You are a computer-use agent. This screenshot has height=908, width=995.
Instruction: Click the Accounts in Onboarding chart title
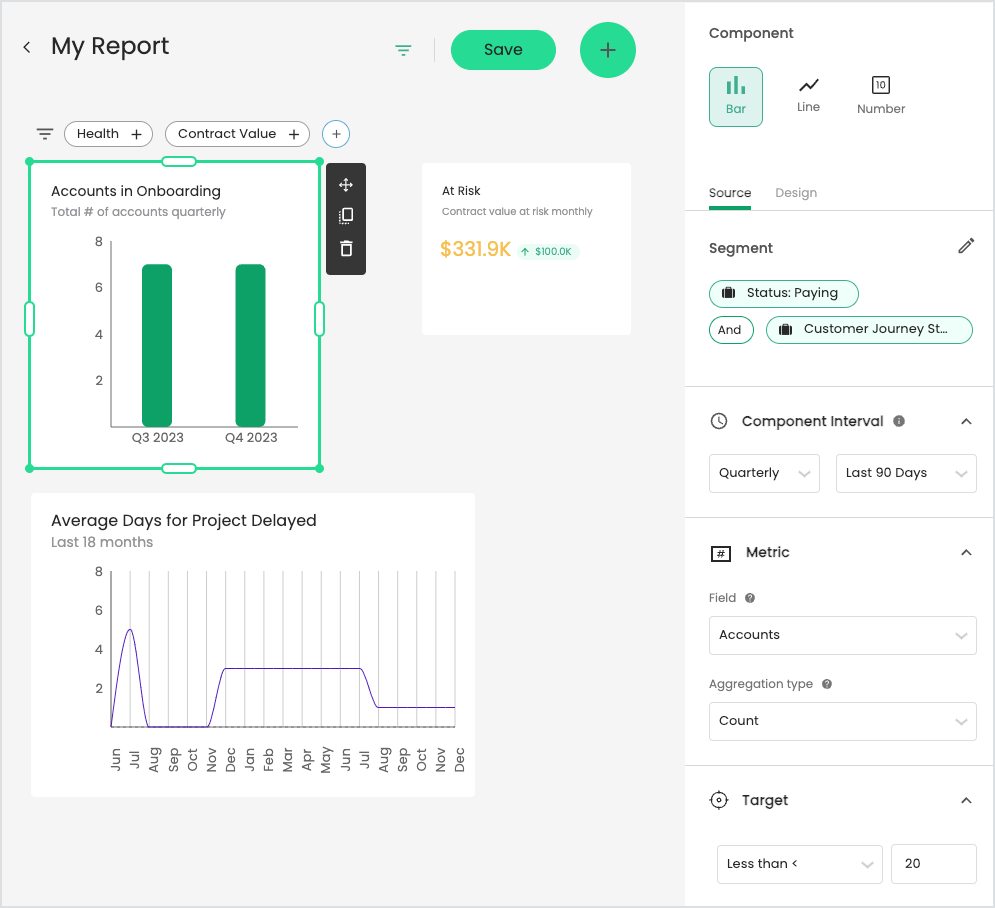coord(136,191)
